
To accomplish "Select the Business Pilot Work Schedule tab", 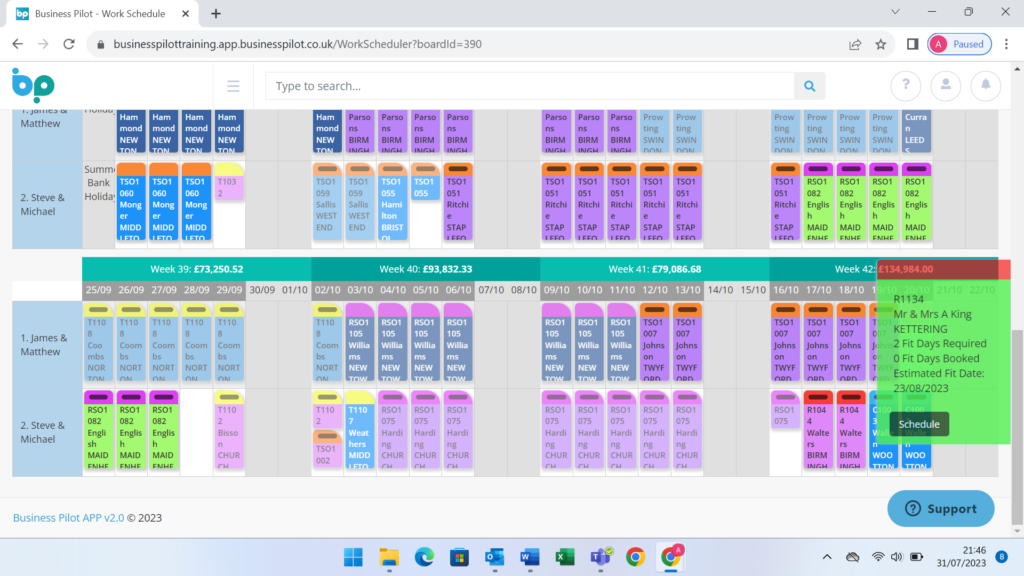I will click(x=100, y=14).
